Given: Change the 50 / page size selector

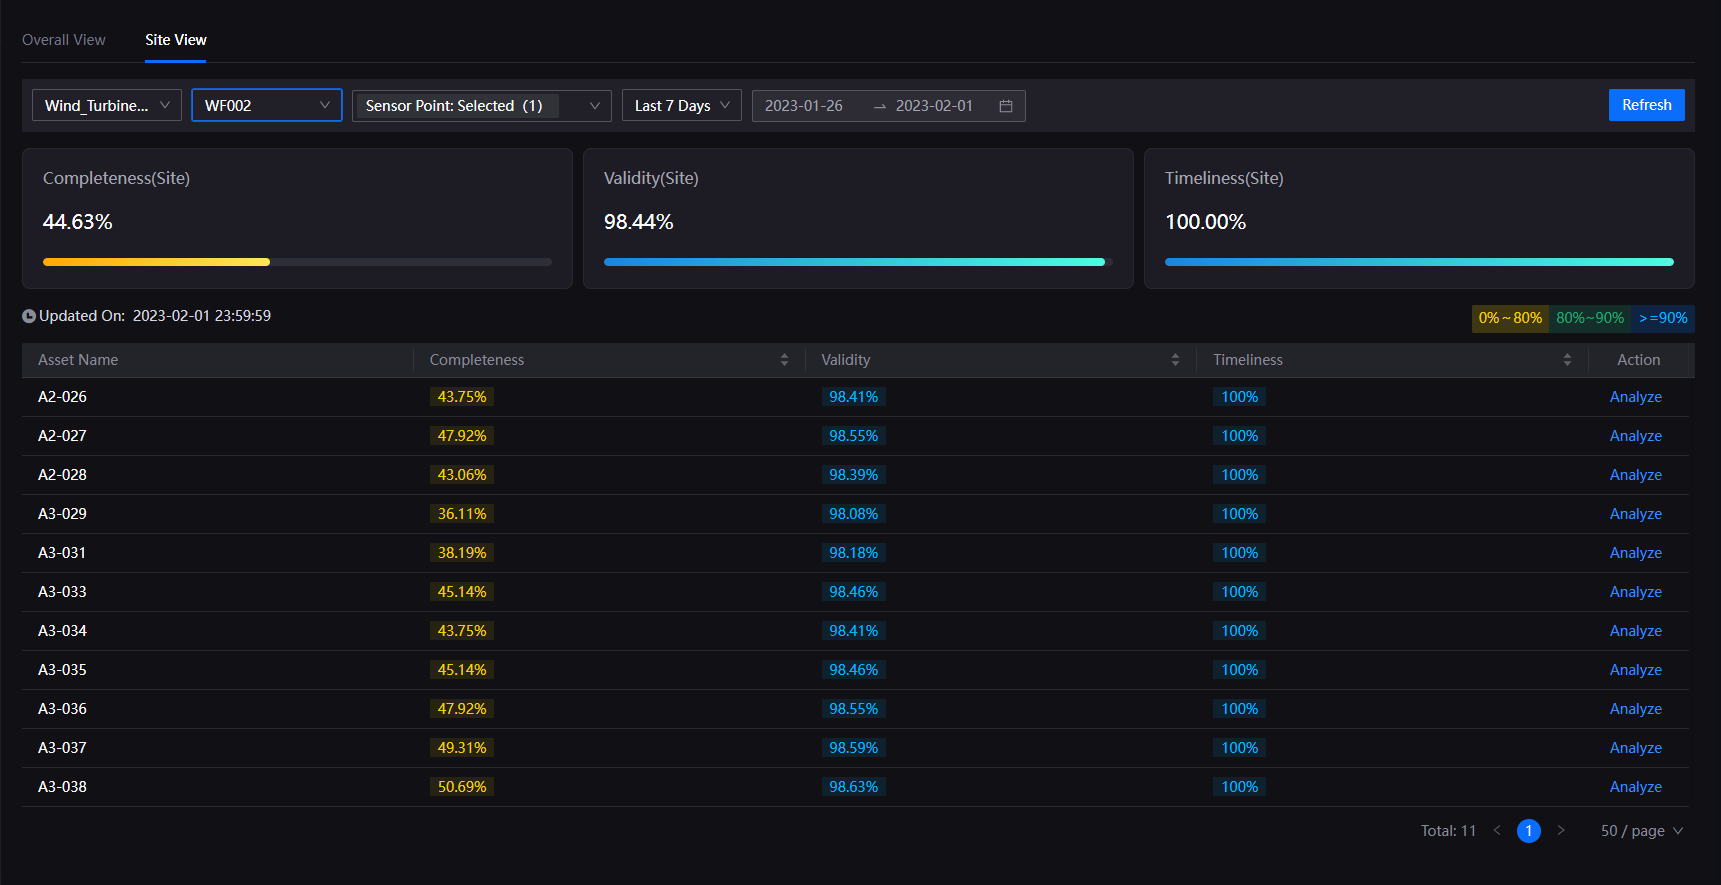Looking at the screenshot, I should click(1641, 831).
